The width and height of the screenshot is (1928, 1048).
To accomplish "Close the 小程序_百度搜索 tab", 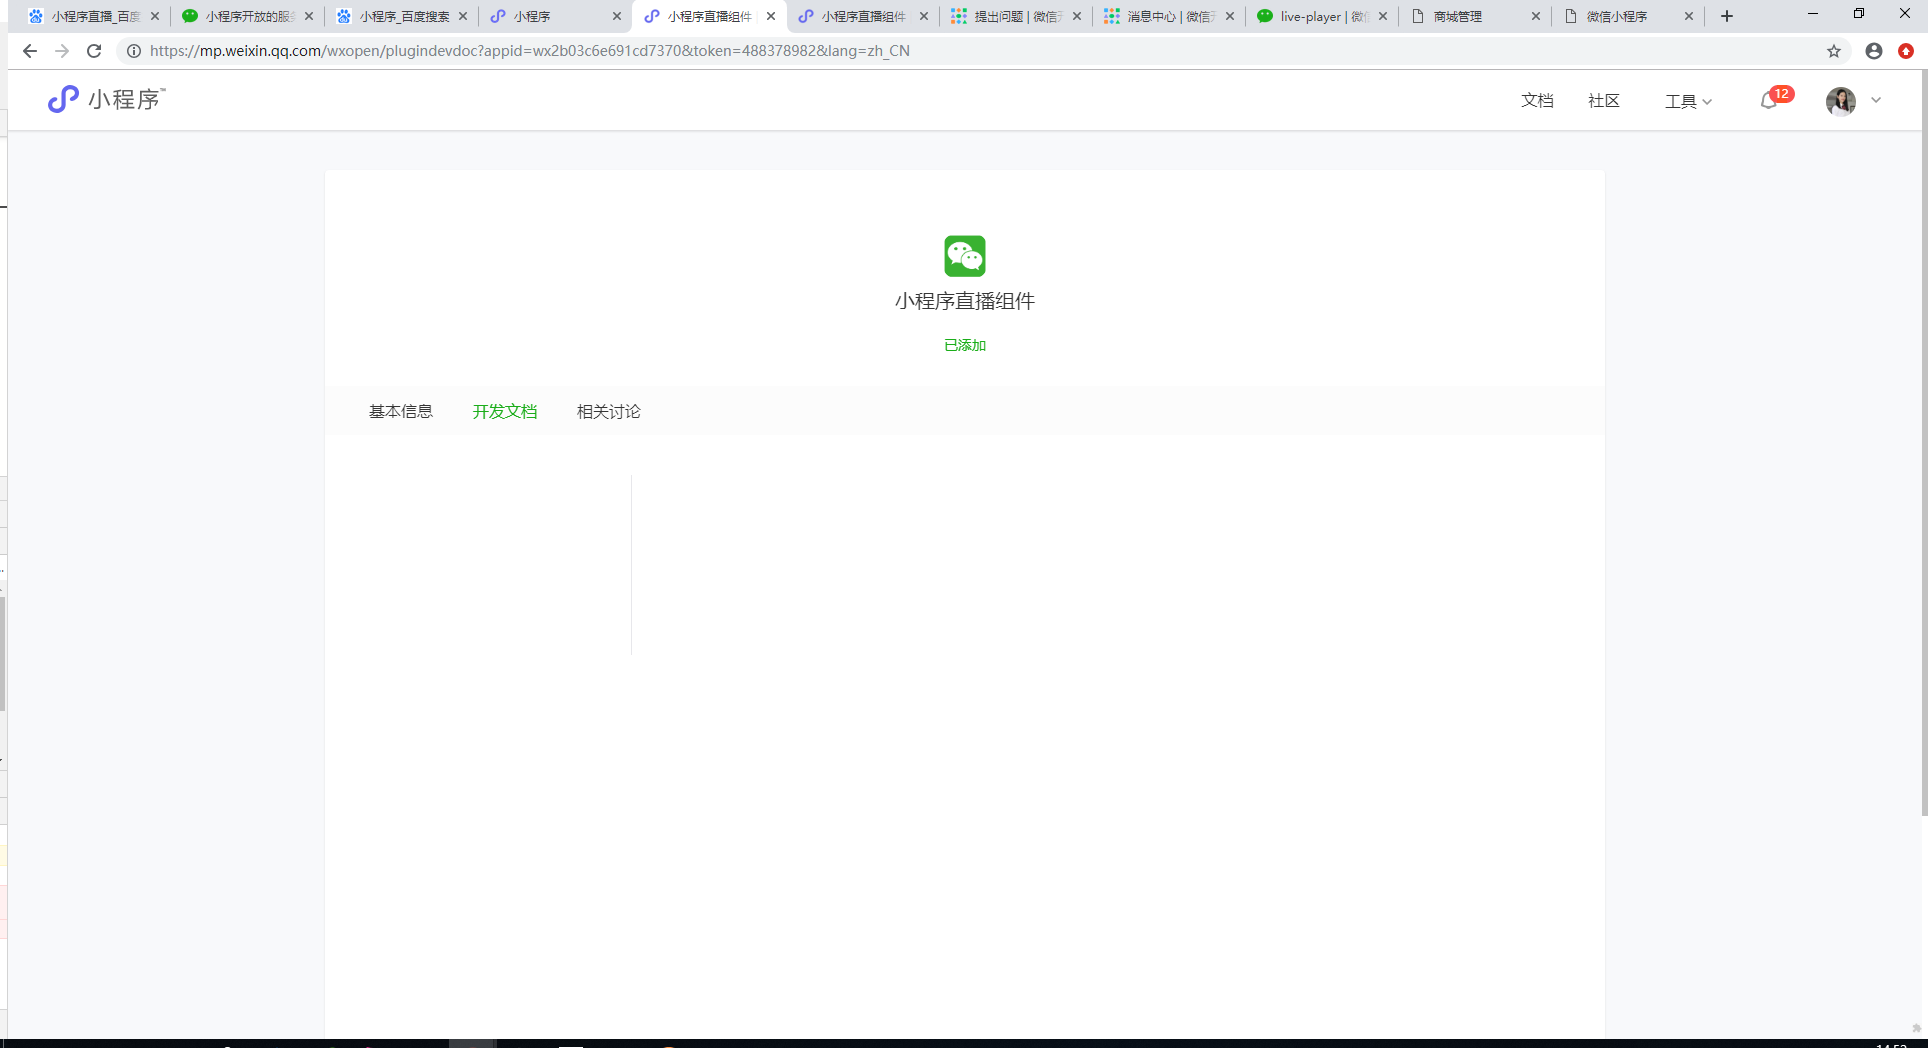I will pyautogui.click(x=463, y=16).
